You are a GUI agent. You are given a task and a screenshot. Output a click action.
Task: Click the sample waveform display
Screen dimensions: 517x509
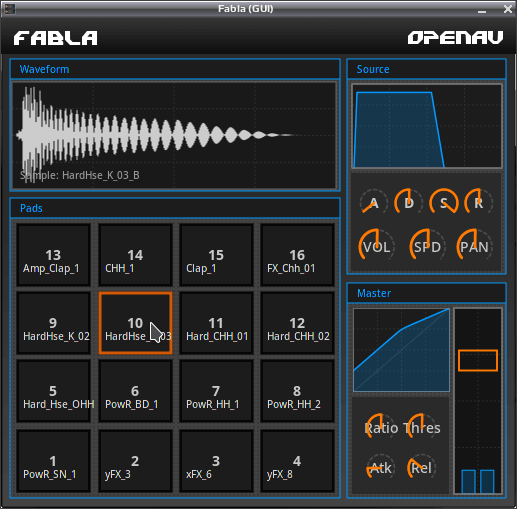click(x=174, y=135)
